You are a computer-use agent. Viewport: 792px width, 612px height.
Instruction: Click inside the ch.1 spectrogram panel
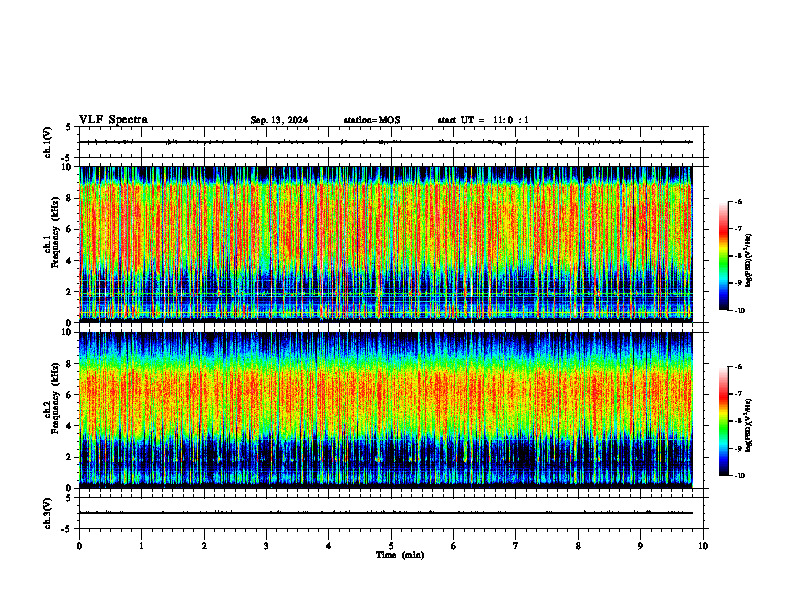[x=385, y=244]
